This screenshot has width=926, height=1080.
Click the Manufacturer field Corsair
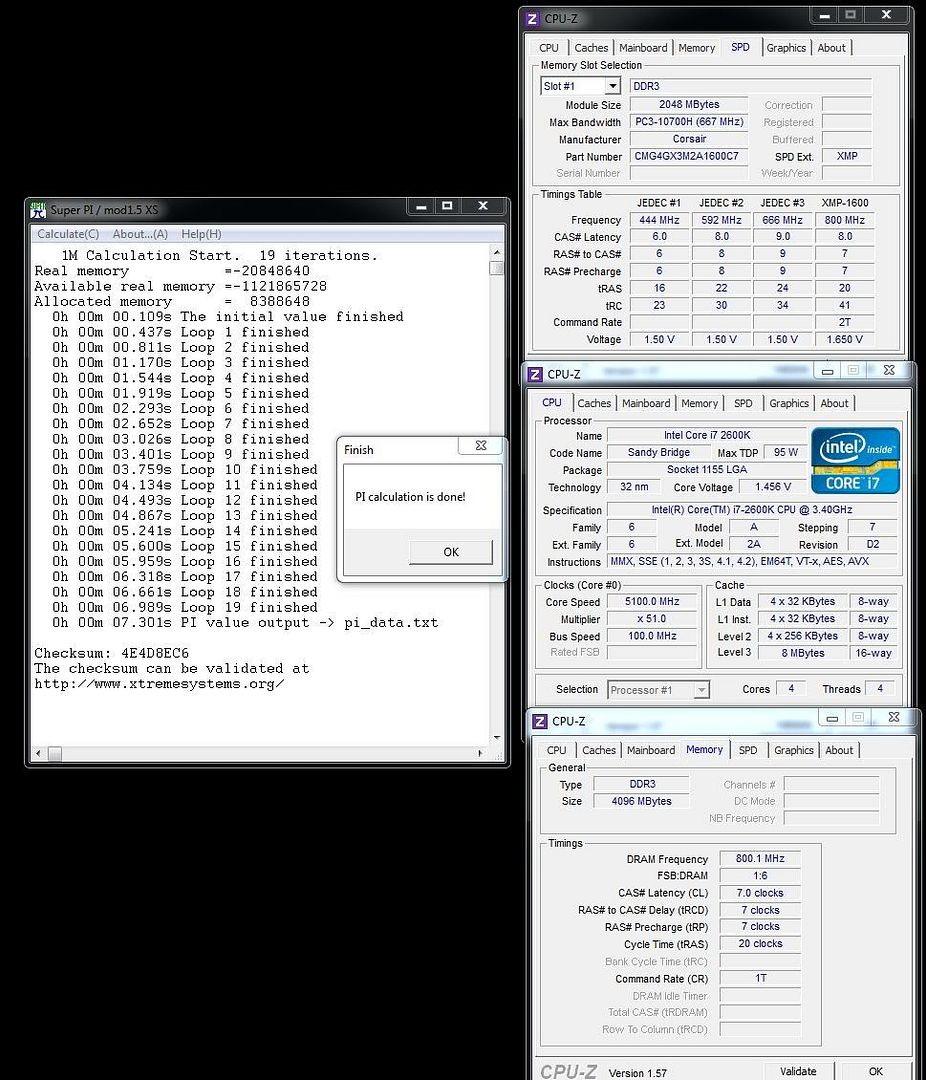(x=688, y=139)
